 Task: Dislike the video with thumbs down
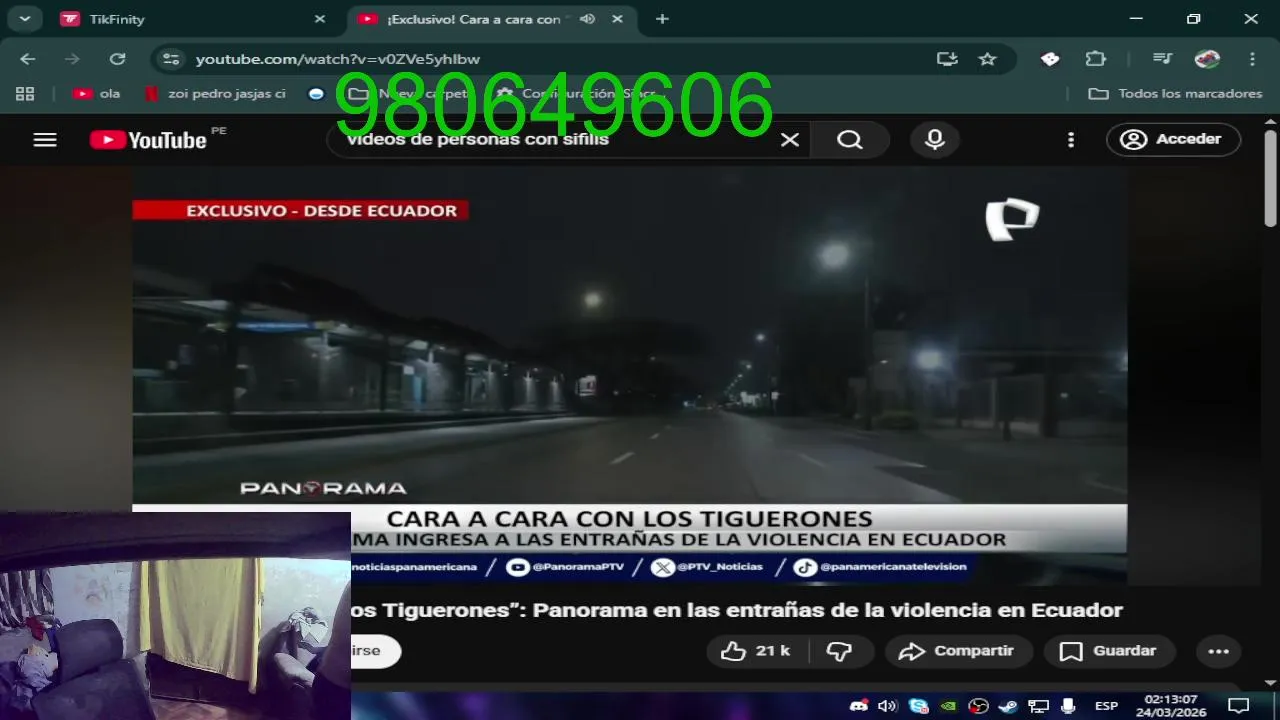click(839, 651)
